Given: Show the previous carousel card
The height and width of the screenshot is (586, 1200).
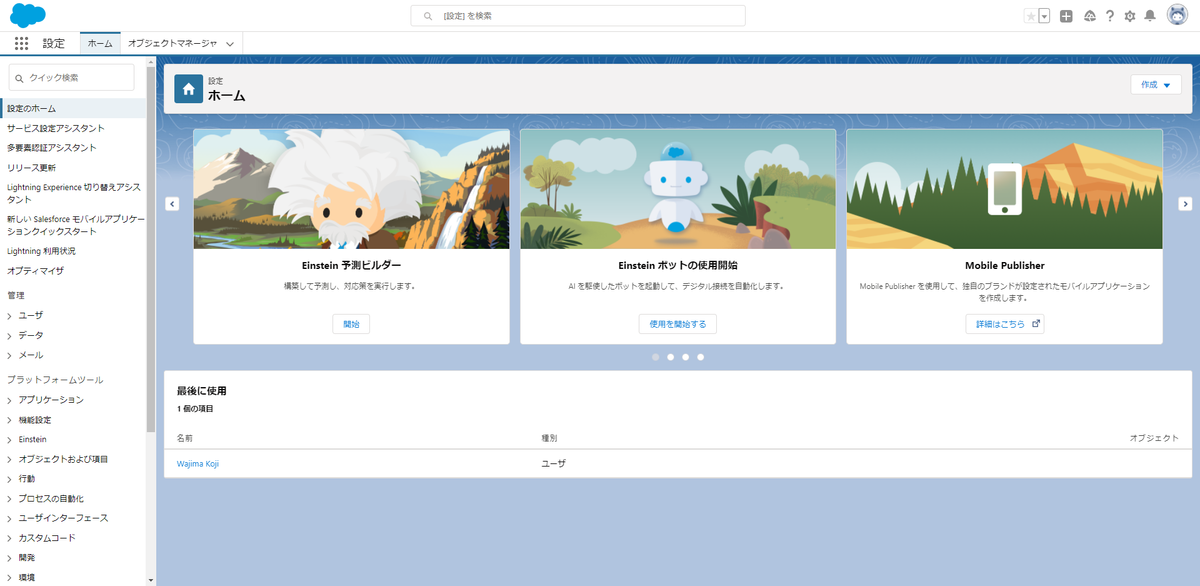Looking at the screenshot, I should click(x=172, y=203).
